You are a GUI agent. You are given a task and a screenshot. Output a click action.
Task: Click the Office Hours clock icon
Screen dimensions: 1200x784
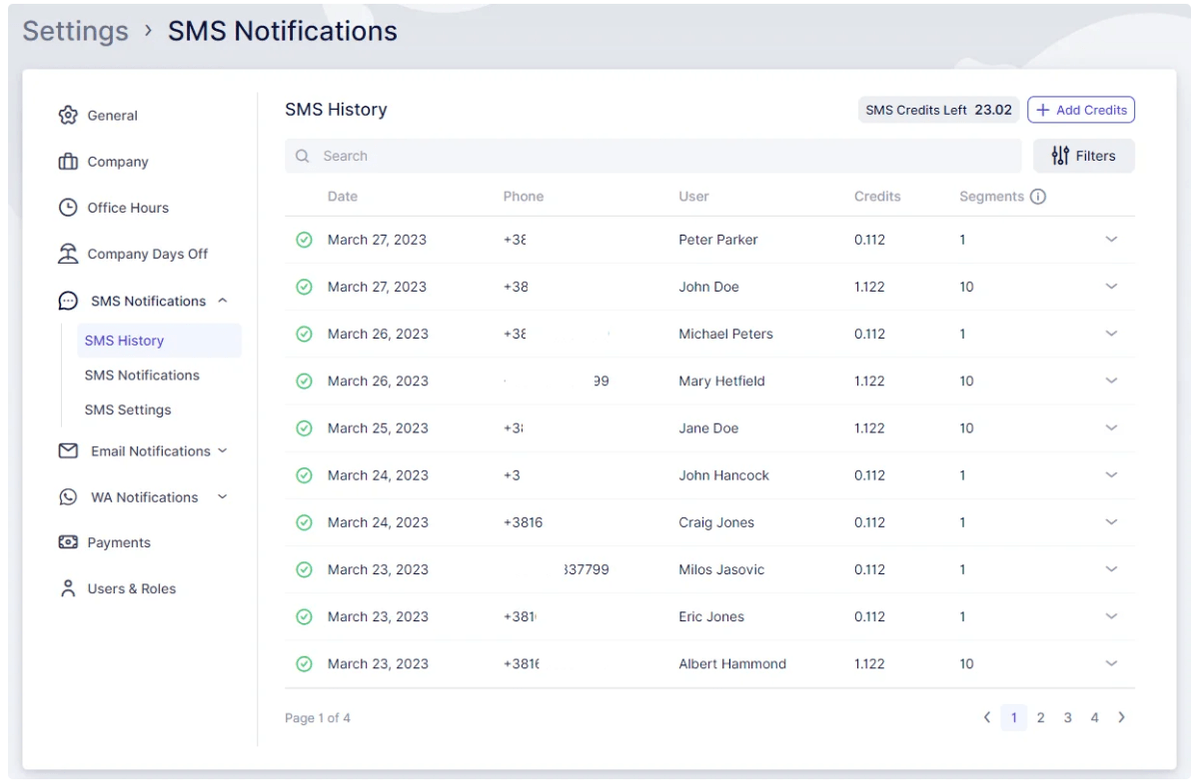pos(68,208)
